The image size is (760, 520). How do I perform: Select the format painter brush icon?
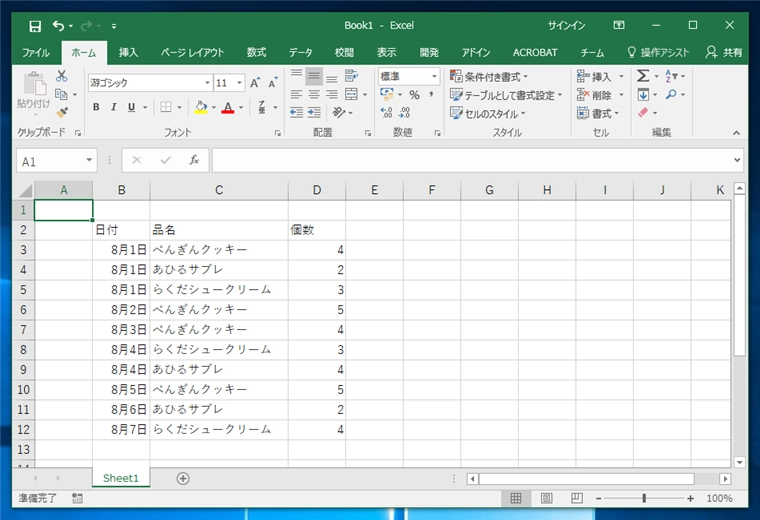coord(62,113)
